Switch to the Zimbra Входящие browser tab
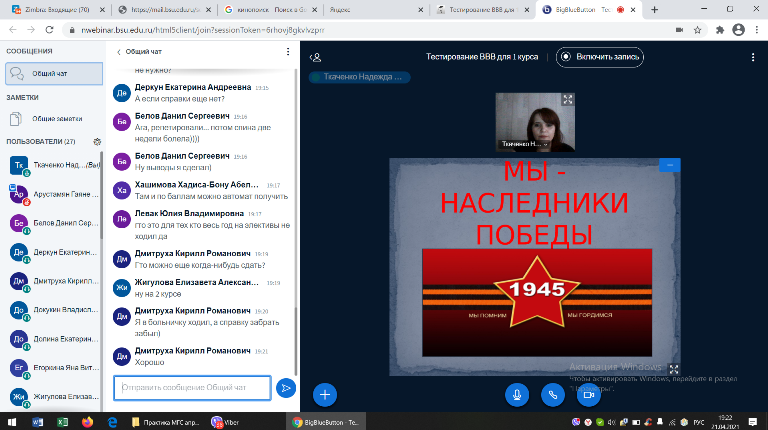Screen dimensions: 768x430 coord(50,10)
